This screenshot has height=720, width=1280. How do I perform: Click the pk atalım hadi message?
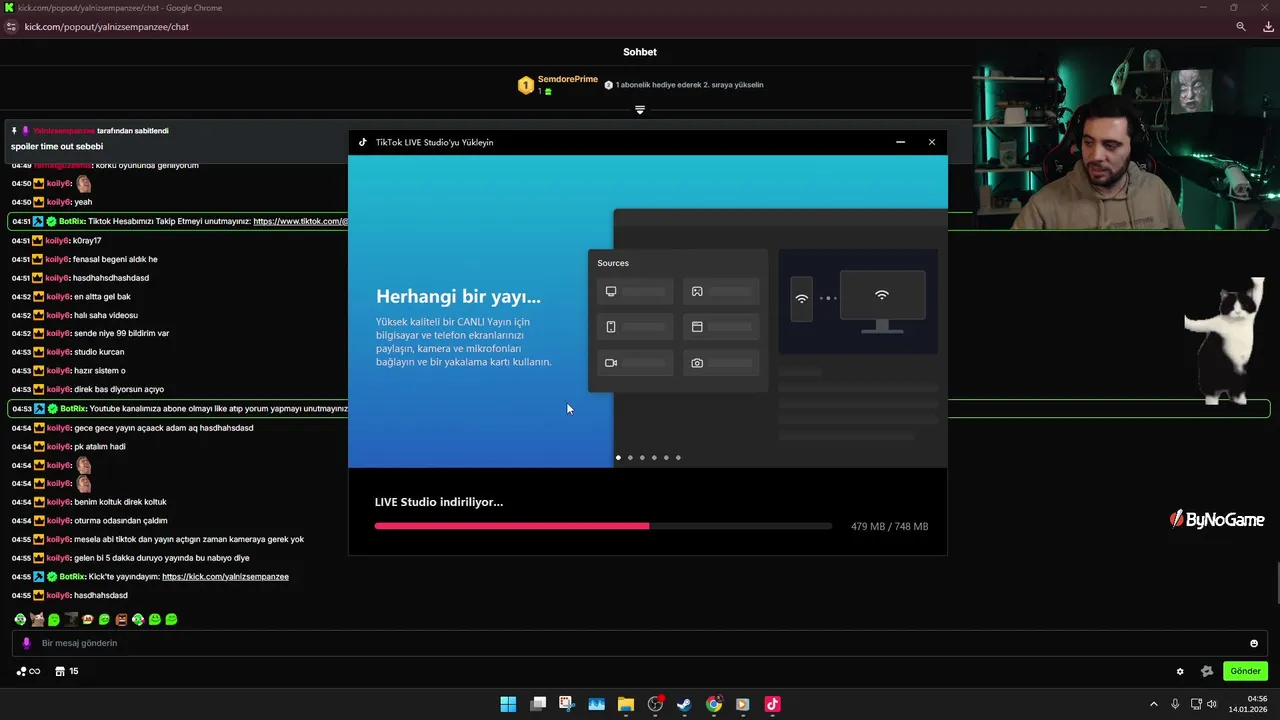pyautogui.click(x=100, y=447)
